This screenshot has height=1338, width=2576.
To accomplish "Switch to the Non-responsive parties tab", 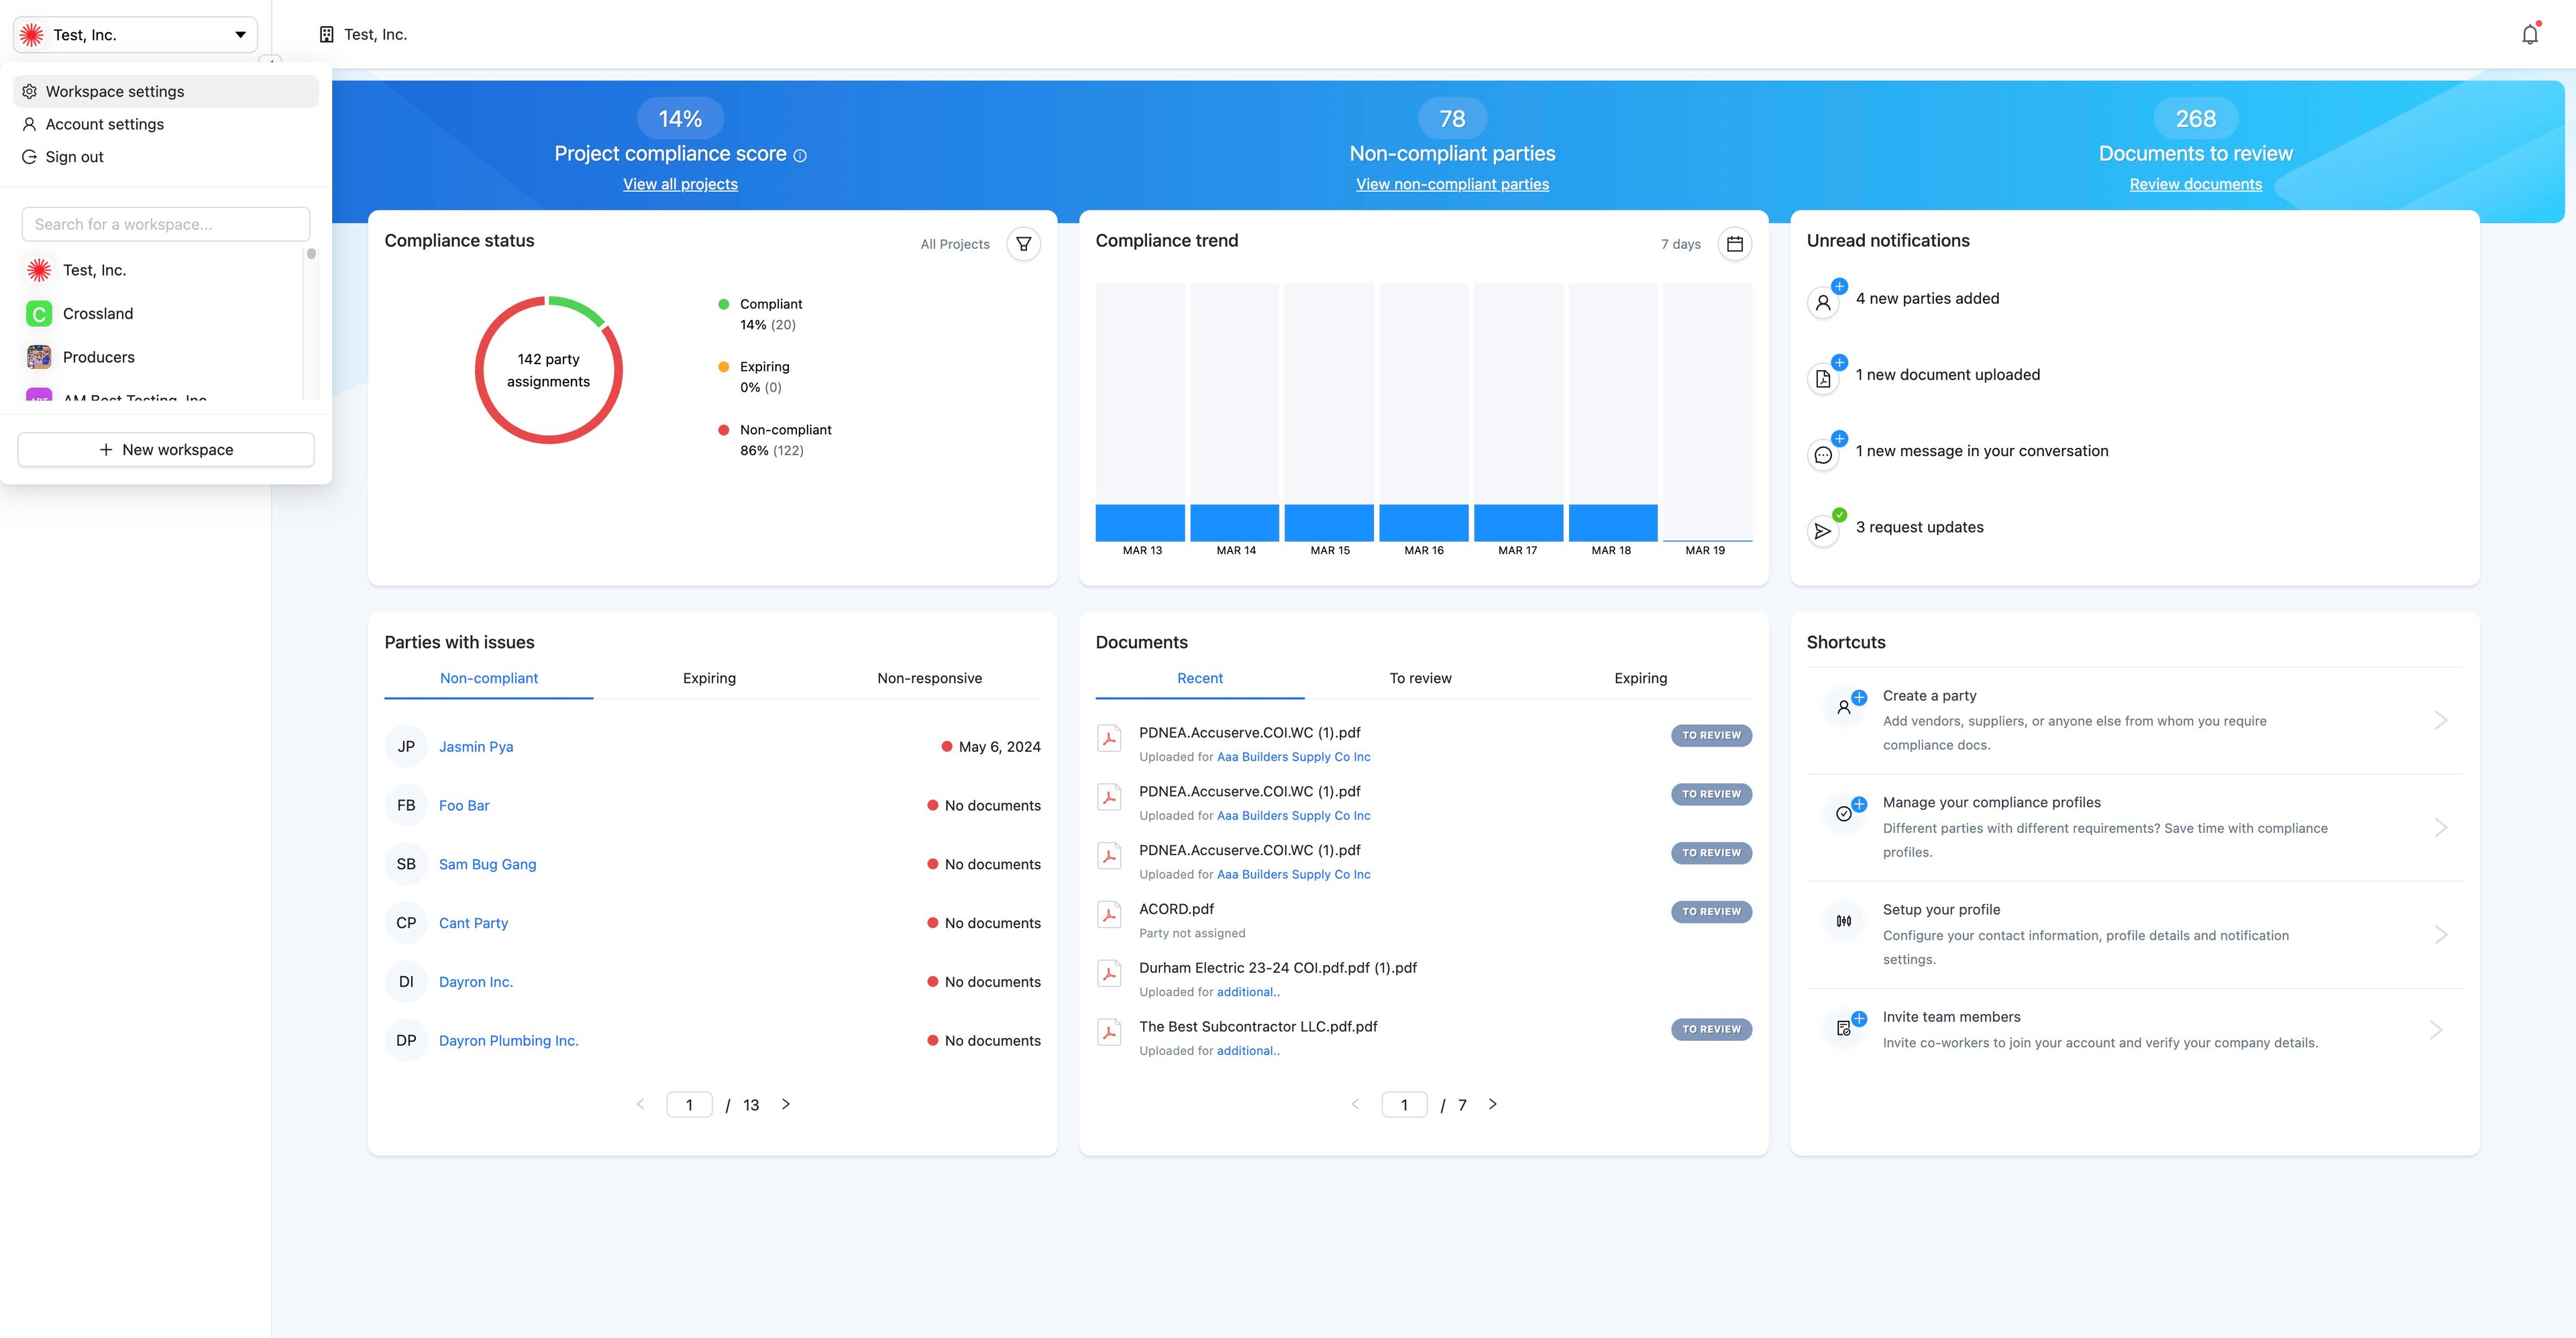I will pyautogui.click(x=929, y=678).
